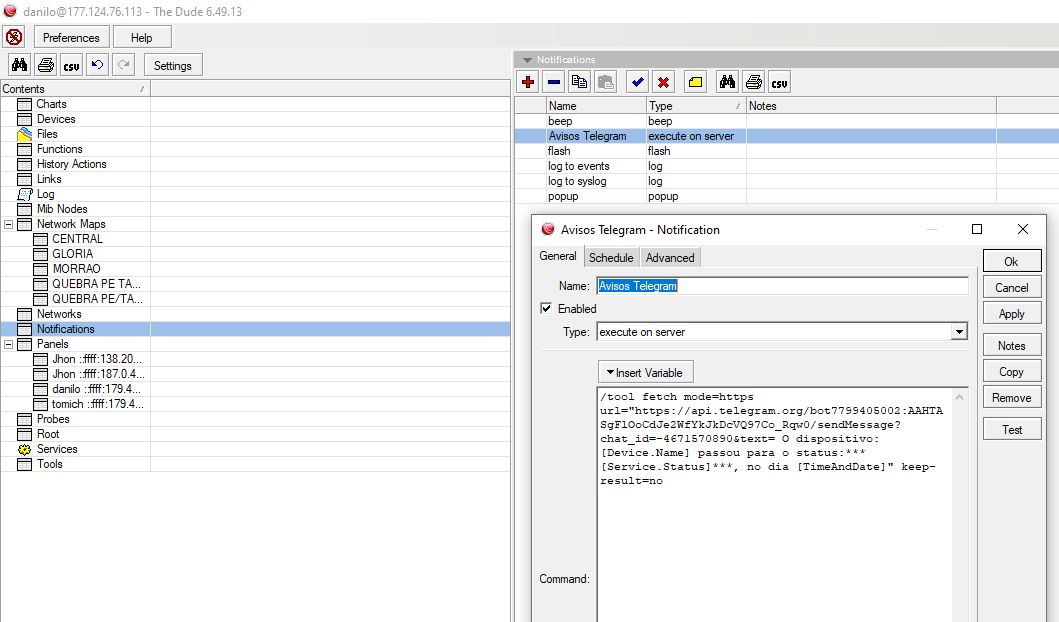Open the MORRAO network map
This screenshot has height=622, width=1059.
(x=76, y=269)
